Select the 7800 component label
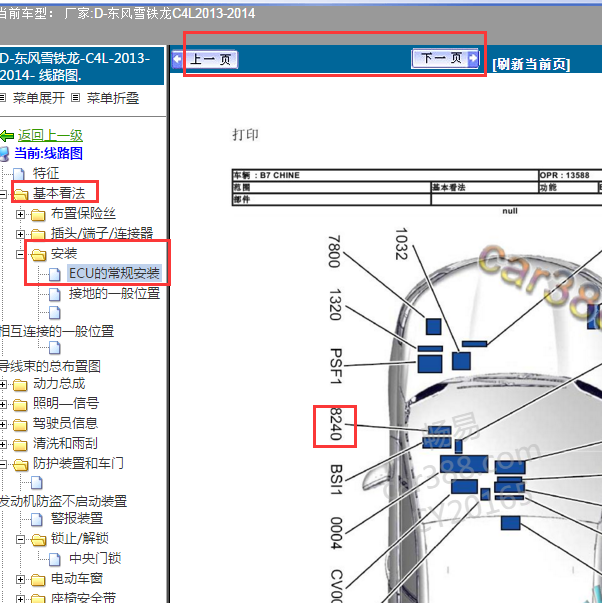This screenshot has width=602, height=603. pos(334,251)
